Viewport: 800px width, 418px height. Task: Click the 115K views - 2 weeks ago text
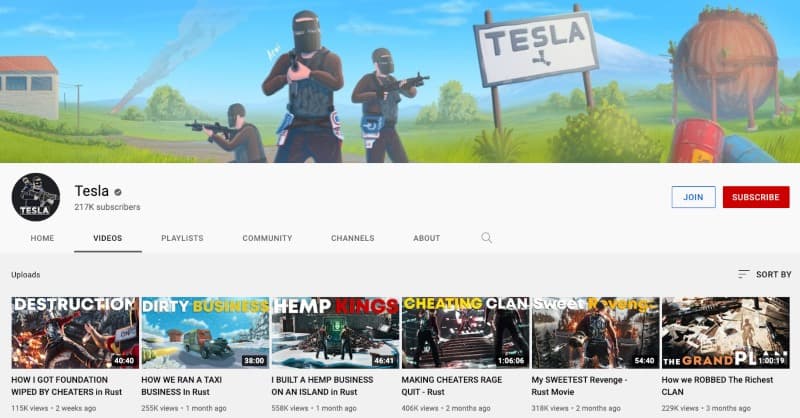coord(54,408)
